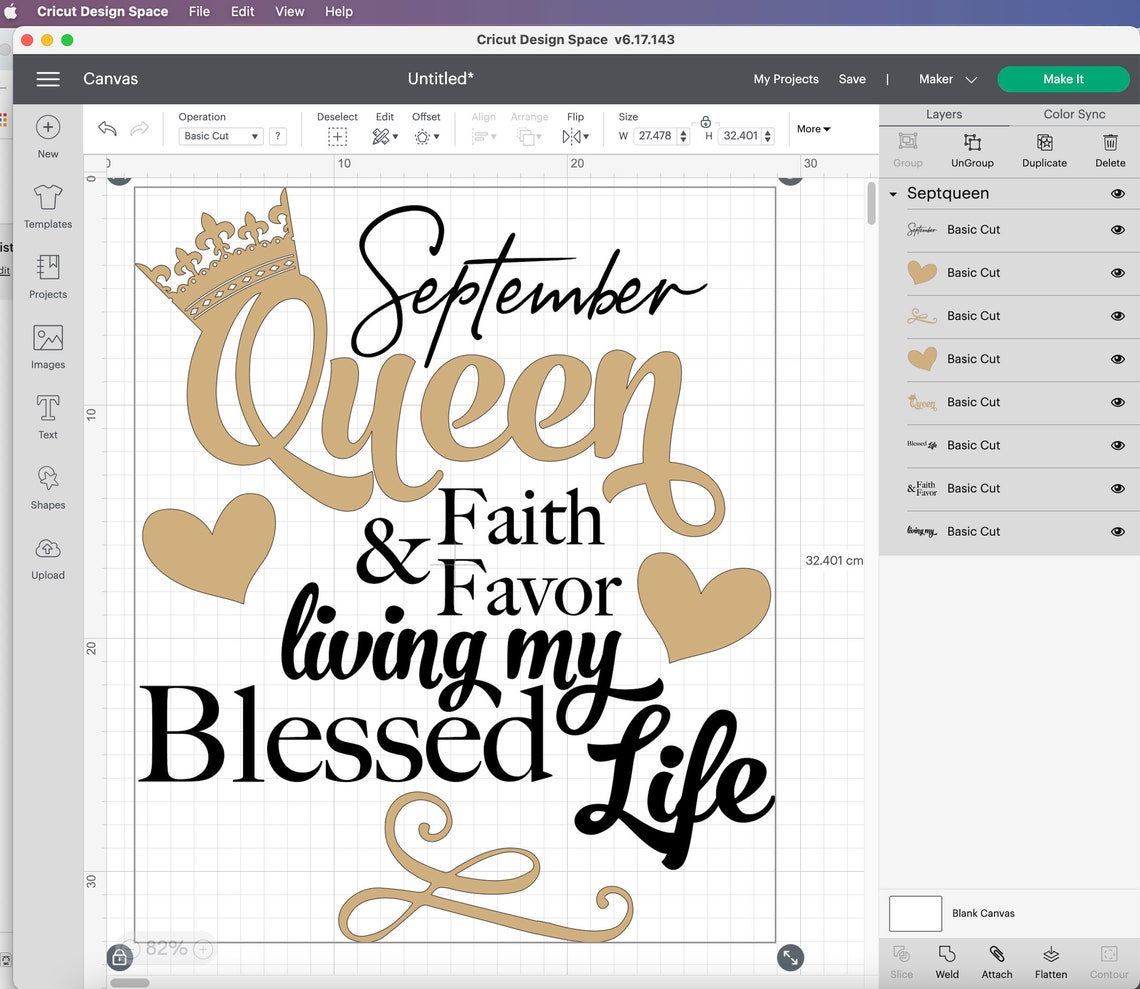Duplicate the selected layer
1140x989 pixels.
coord(1044,150)
